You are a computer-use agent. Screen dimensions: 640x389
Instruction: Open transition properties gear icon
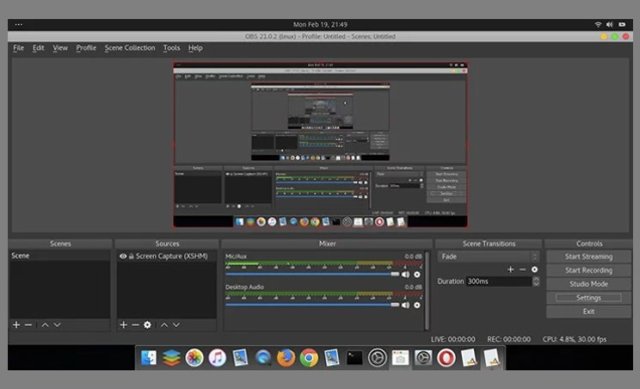(x=534, y=269)
